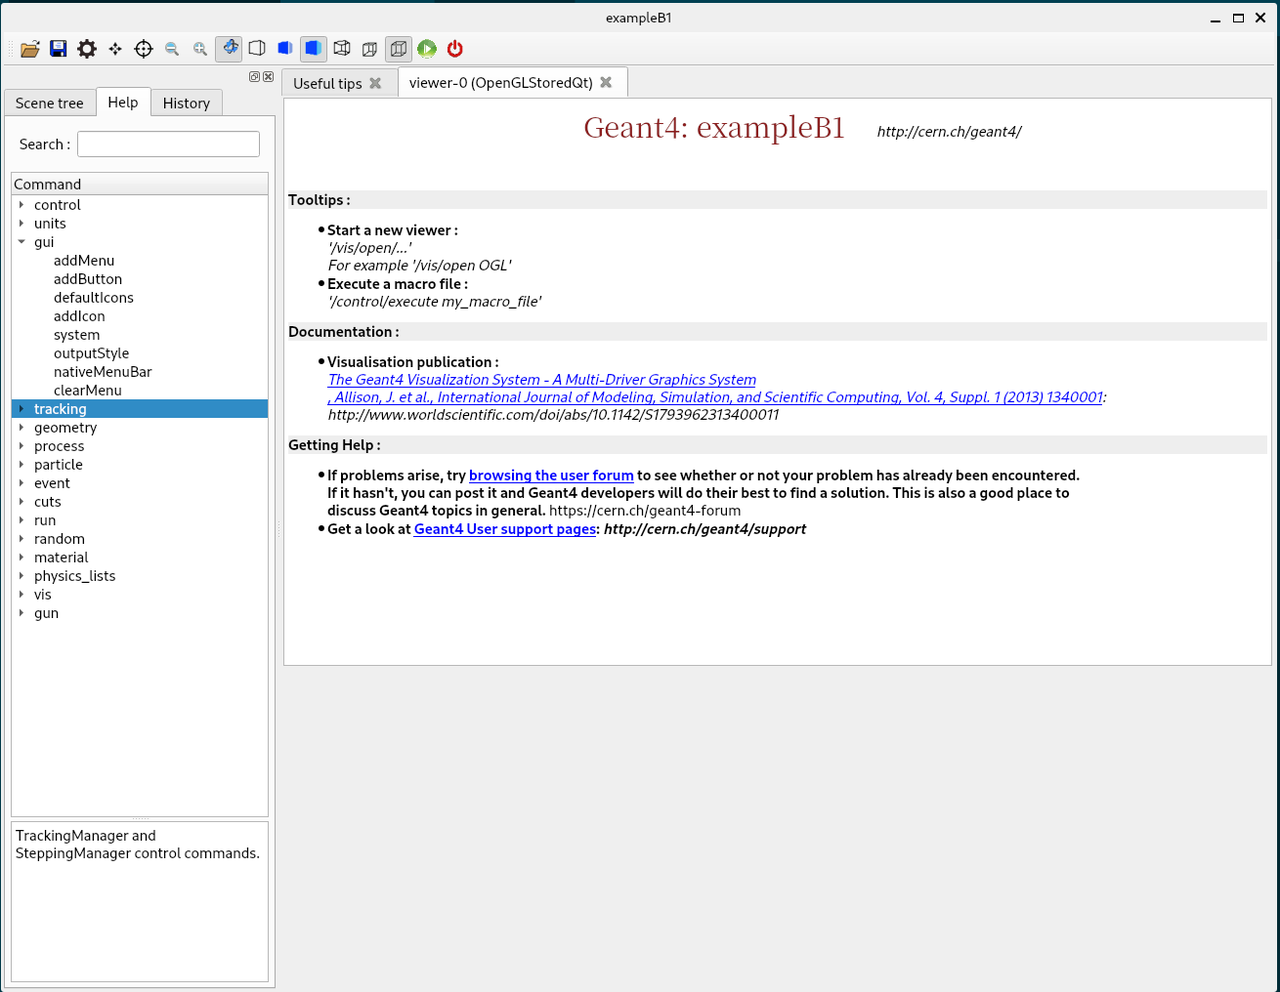Open the Geant4 User support pages link

point(505,529)
